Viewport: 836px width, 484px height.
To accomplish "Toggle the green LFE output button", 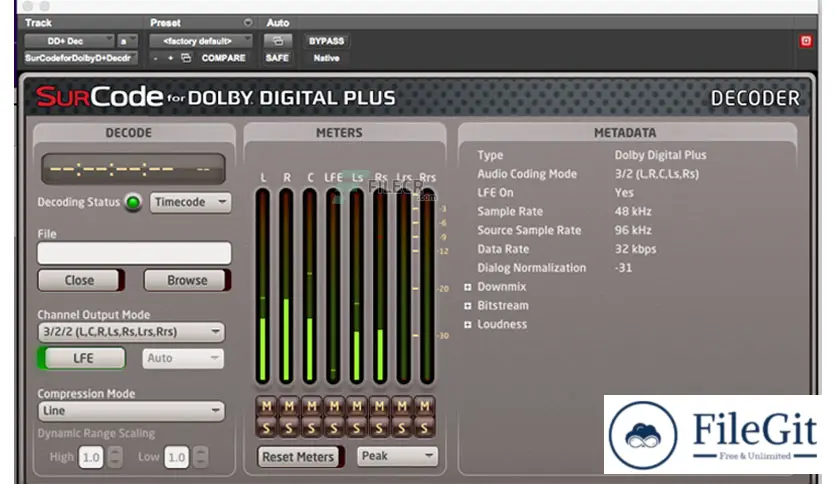I will coord(82,358).
